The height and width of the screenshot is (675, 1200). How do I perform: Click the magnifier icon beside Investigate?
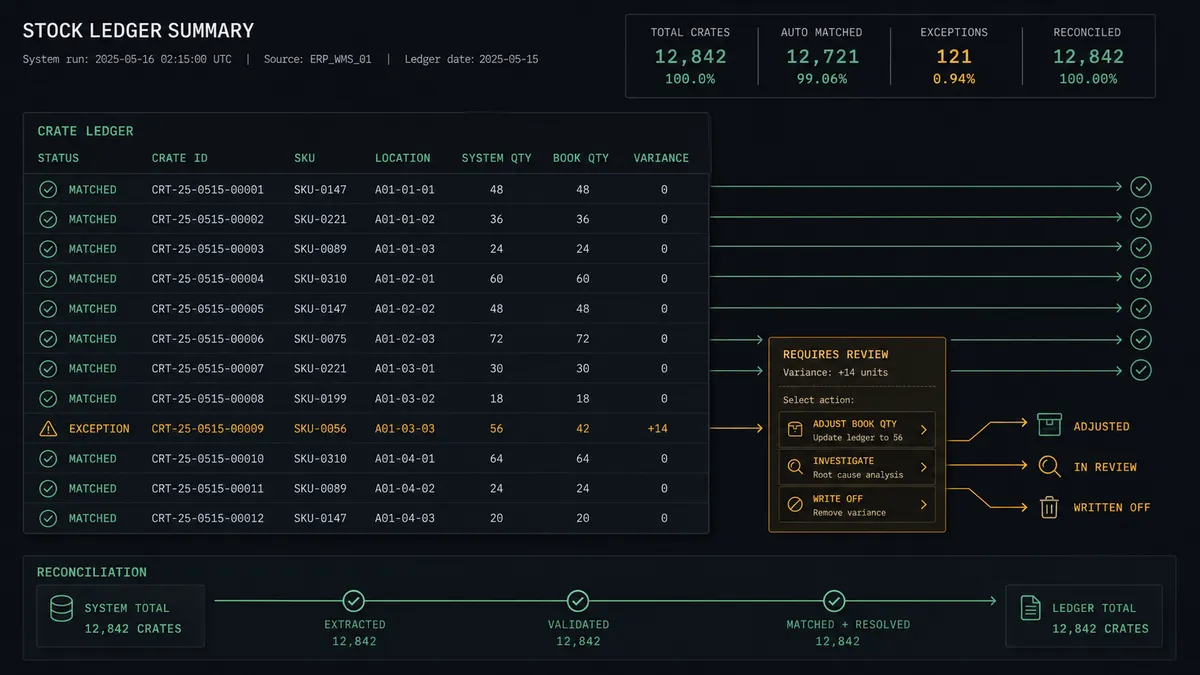click(795, 467)
